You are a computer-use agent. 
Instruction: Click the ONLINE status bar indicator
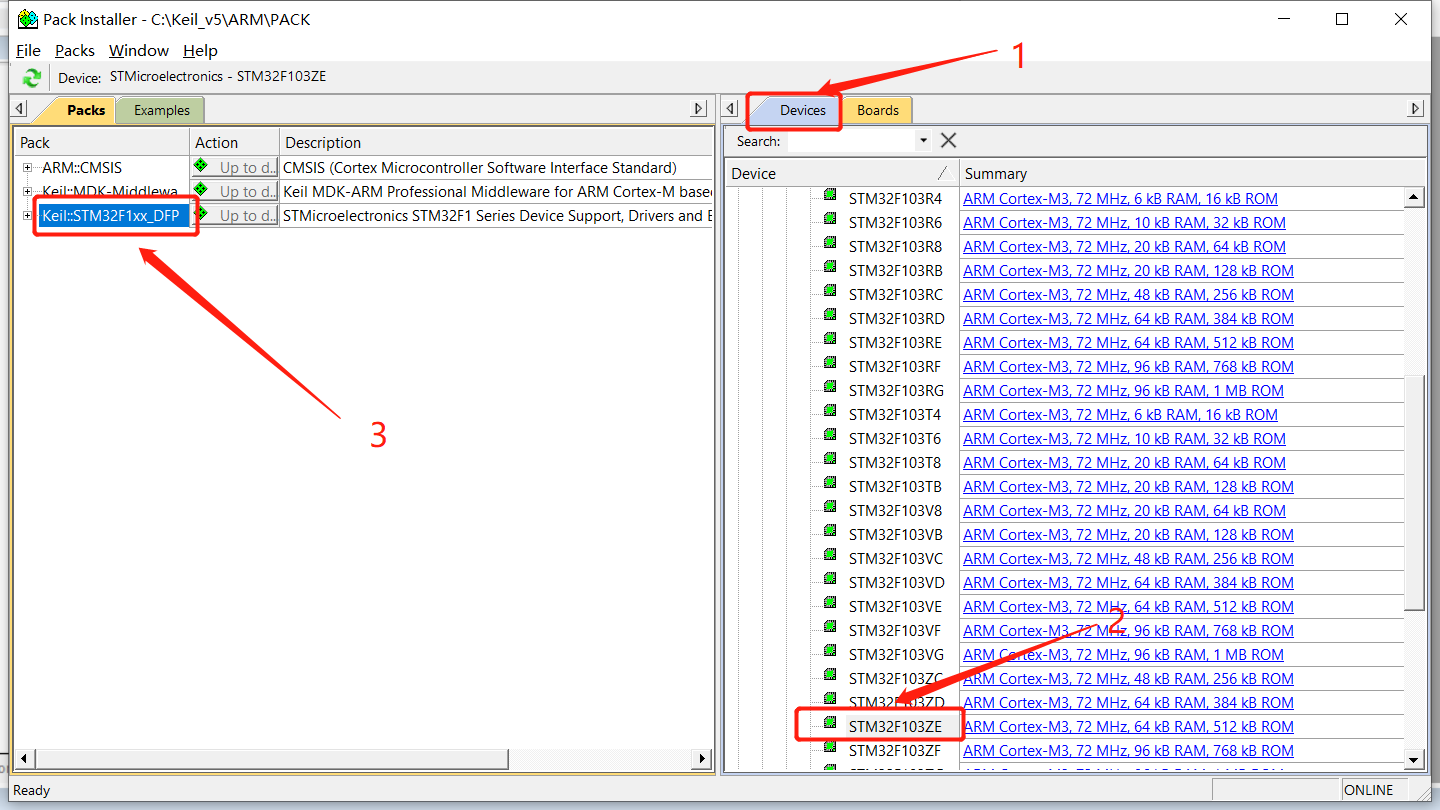1368,790
